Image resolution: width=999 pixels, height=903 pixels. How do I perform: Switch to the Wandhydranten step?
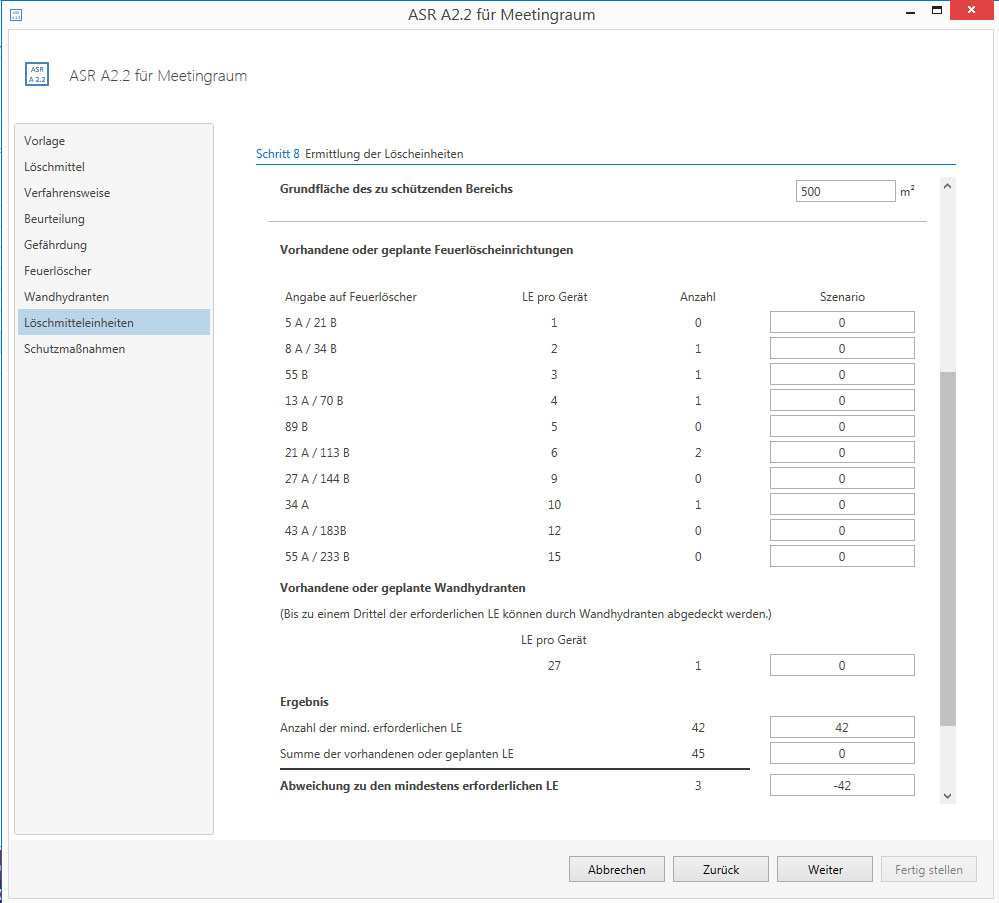(x=66, y=297)
